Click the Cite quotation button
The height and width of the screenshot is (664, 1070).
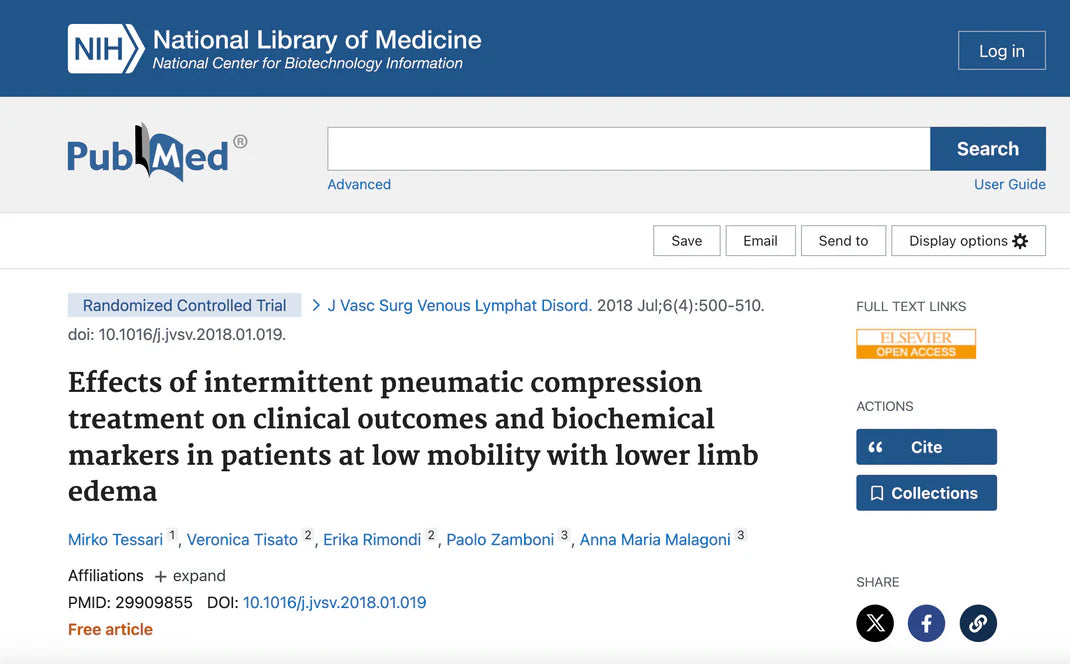[x=926, y=447]
